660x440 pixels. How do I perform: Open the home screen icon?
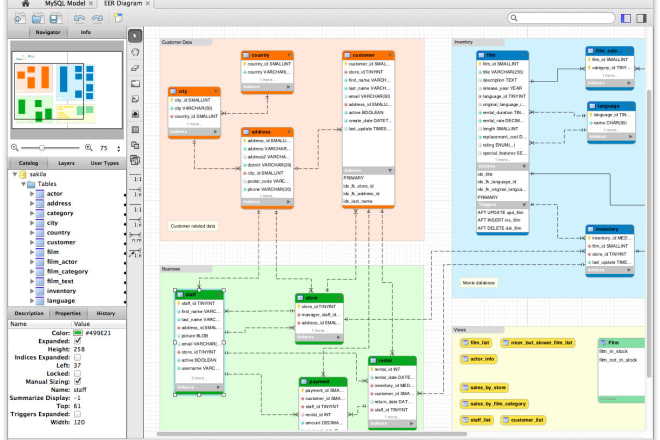click(25, 3)
